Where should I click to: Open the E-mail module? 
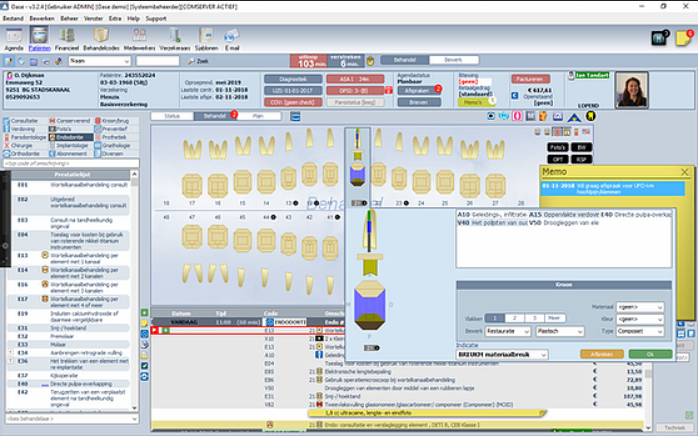(232, 39)
